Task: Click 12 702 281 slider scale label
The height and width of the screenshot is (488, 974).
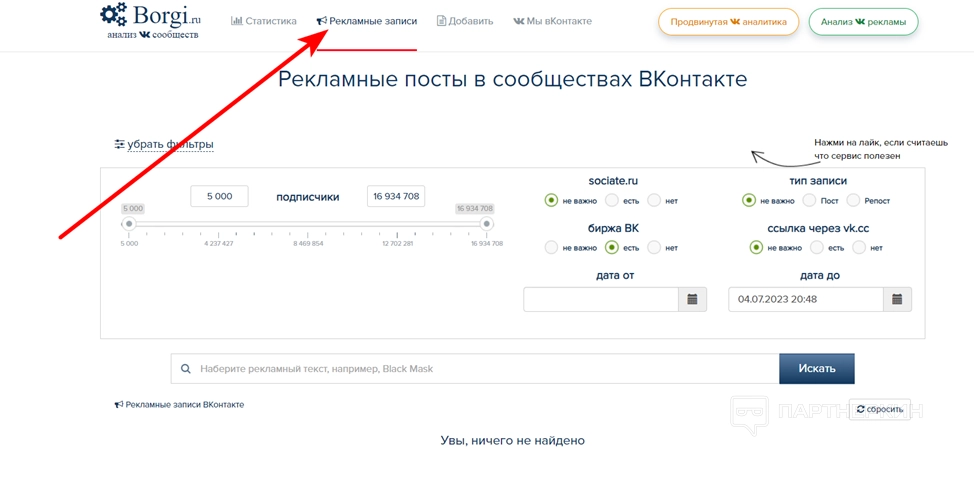Action: pyautogui.click(x=398, y=243)
